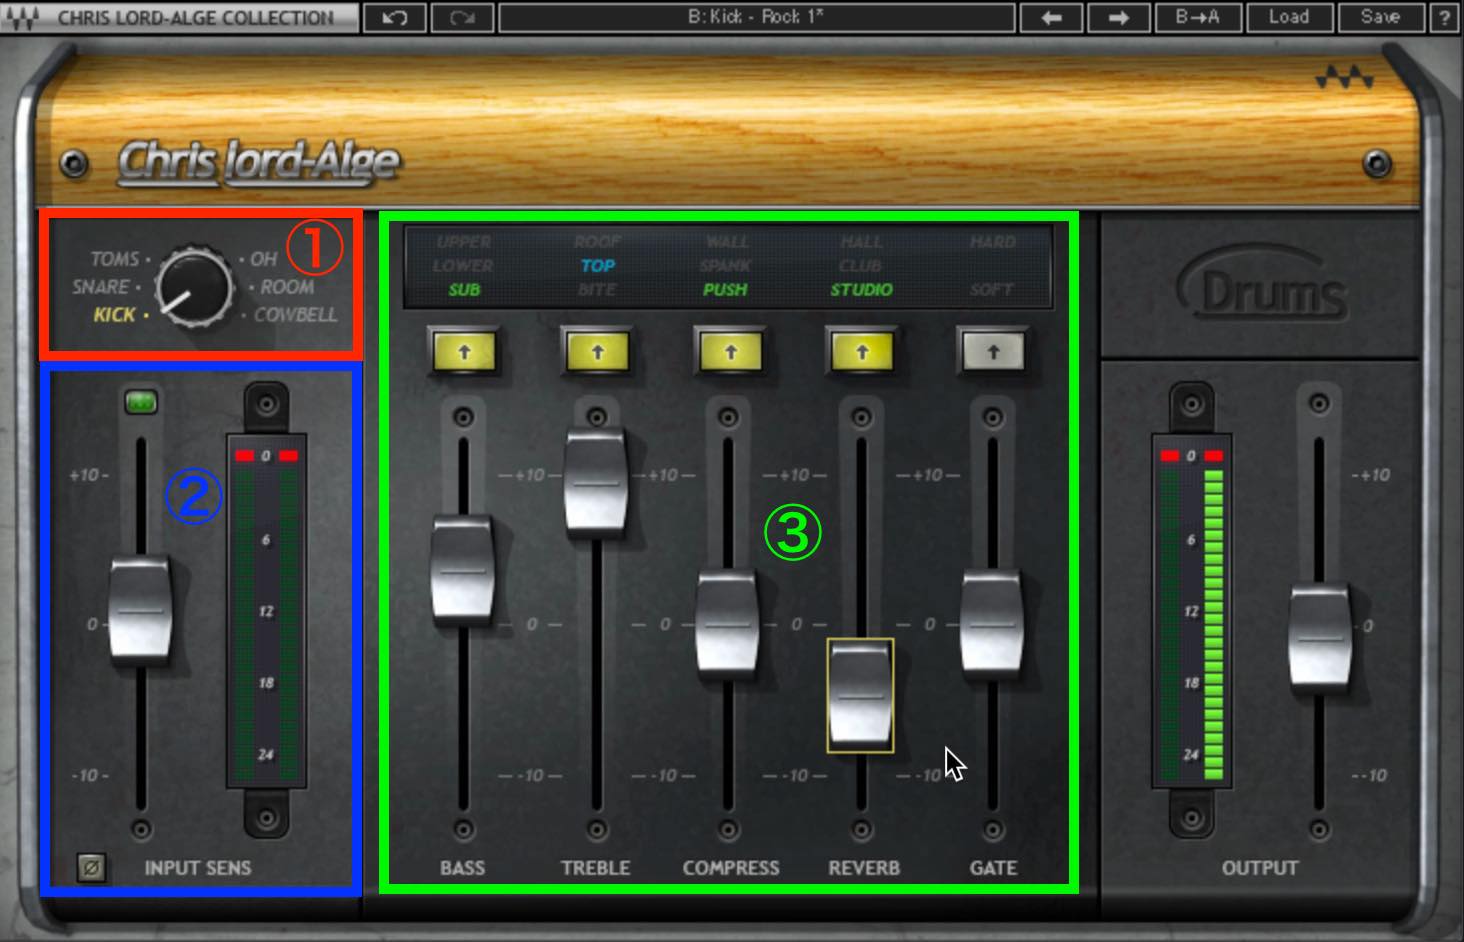Viewport: 1464px width, 942px height.
Task: Open preset name field Kick - Rock 1
Action: point(756,18)
